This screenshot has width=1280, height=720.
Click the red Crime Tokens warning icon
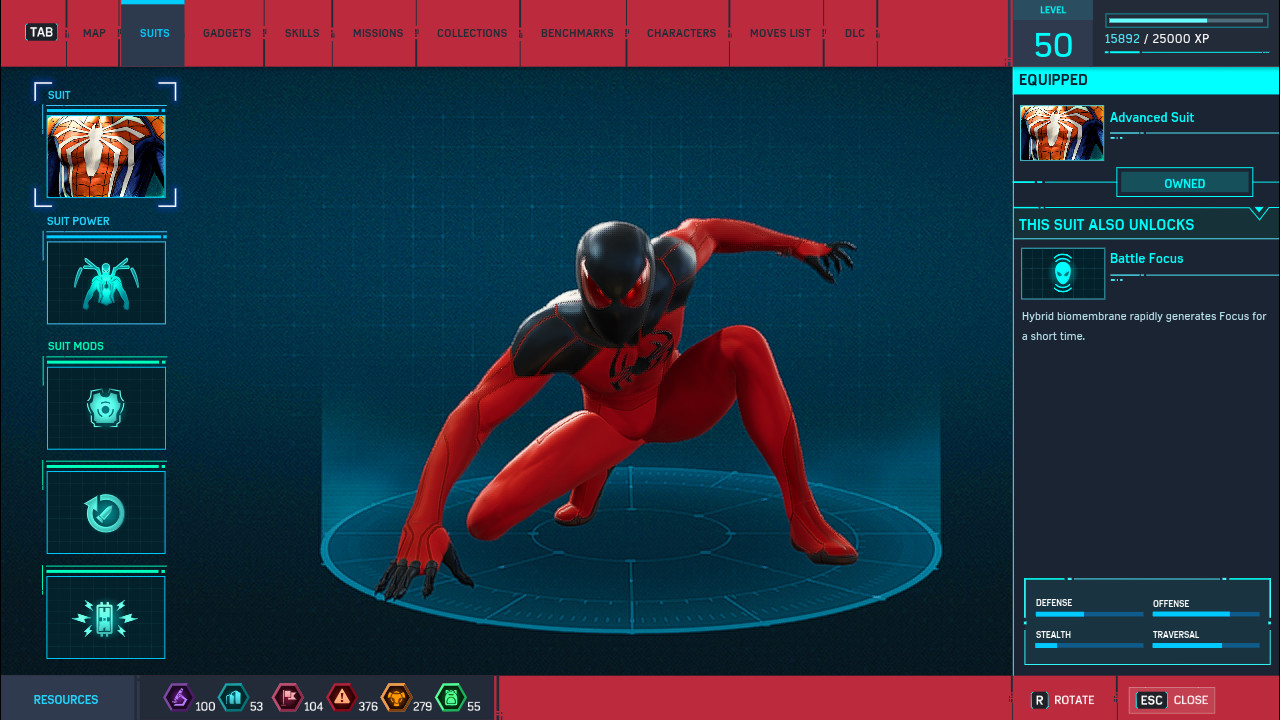pos(341,699)
